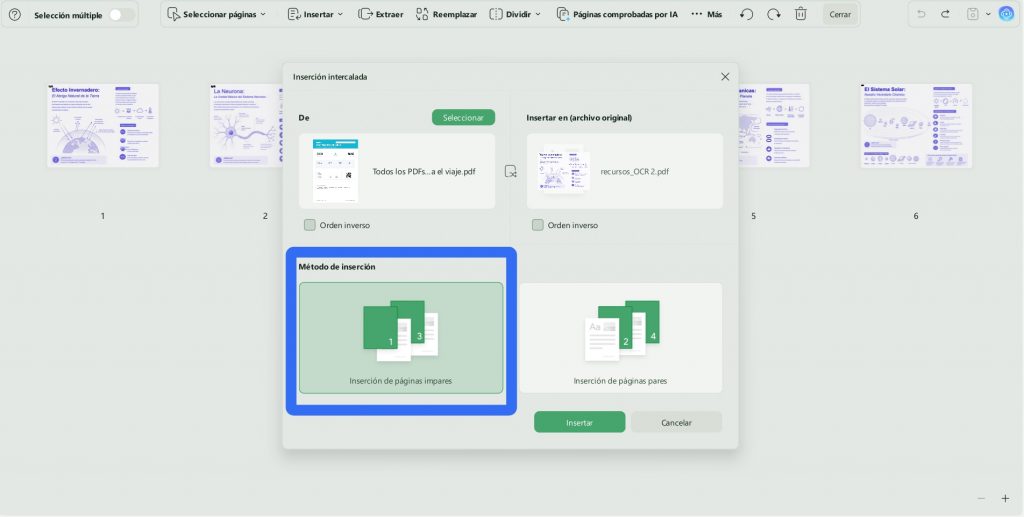Open the Más overflow menu
This screenshot has height=517, width=1024.
[707, 14]
